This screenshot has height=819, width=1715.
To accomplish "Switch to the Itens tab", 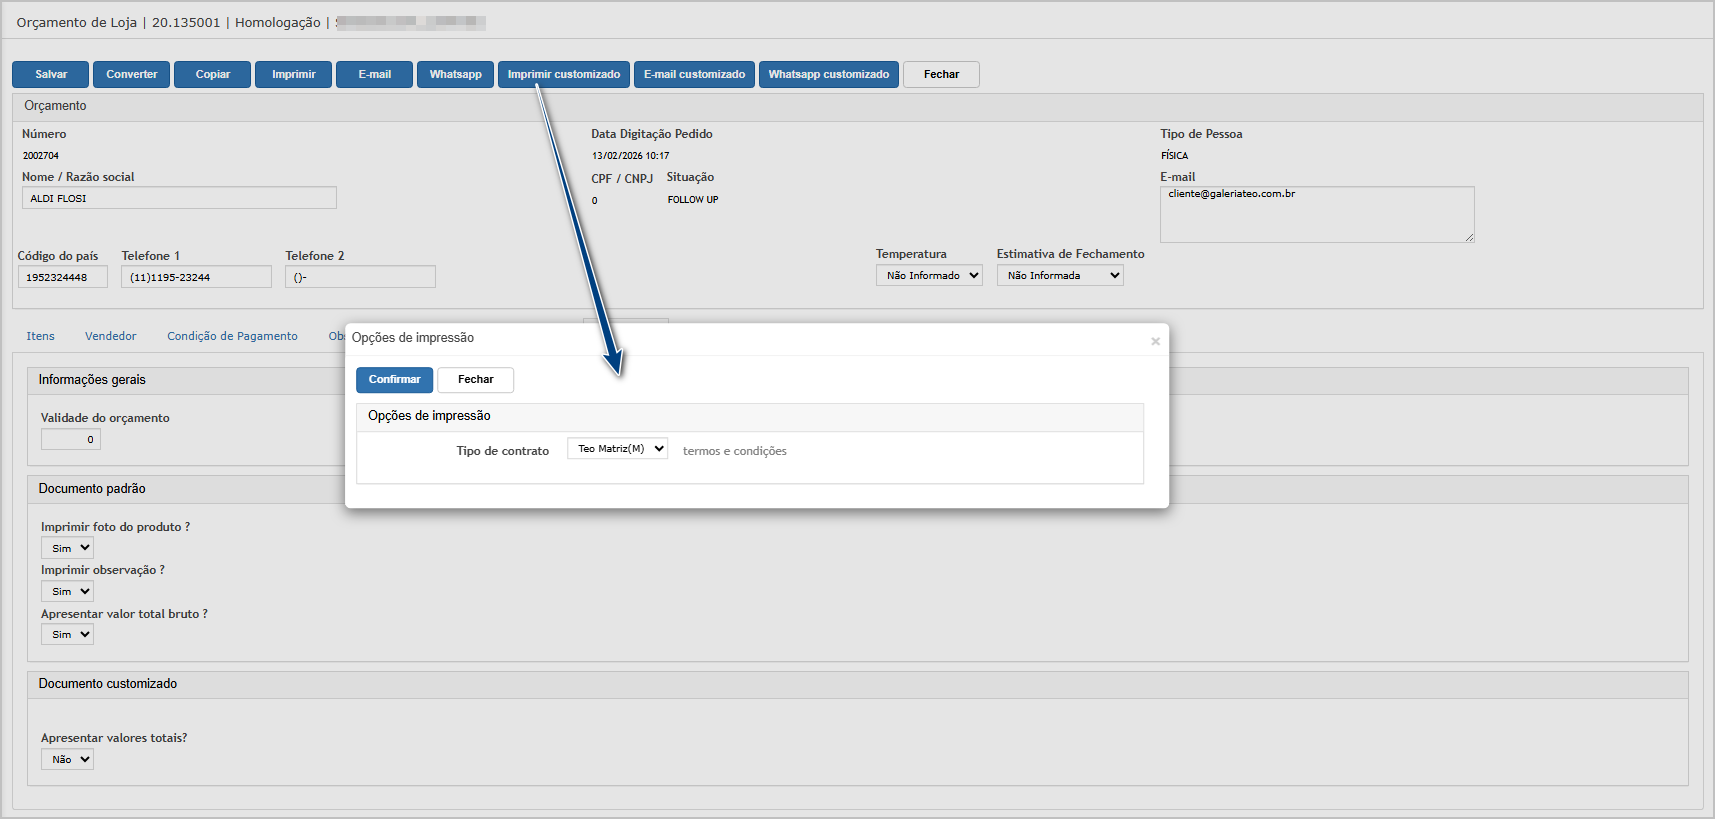I will pyautogui.click(x=40, y=336).
